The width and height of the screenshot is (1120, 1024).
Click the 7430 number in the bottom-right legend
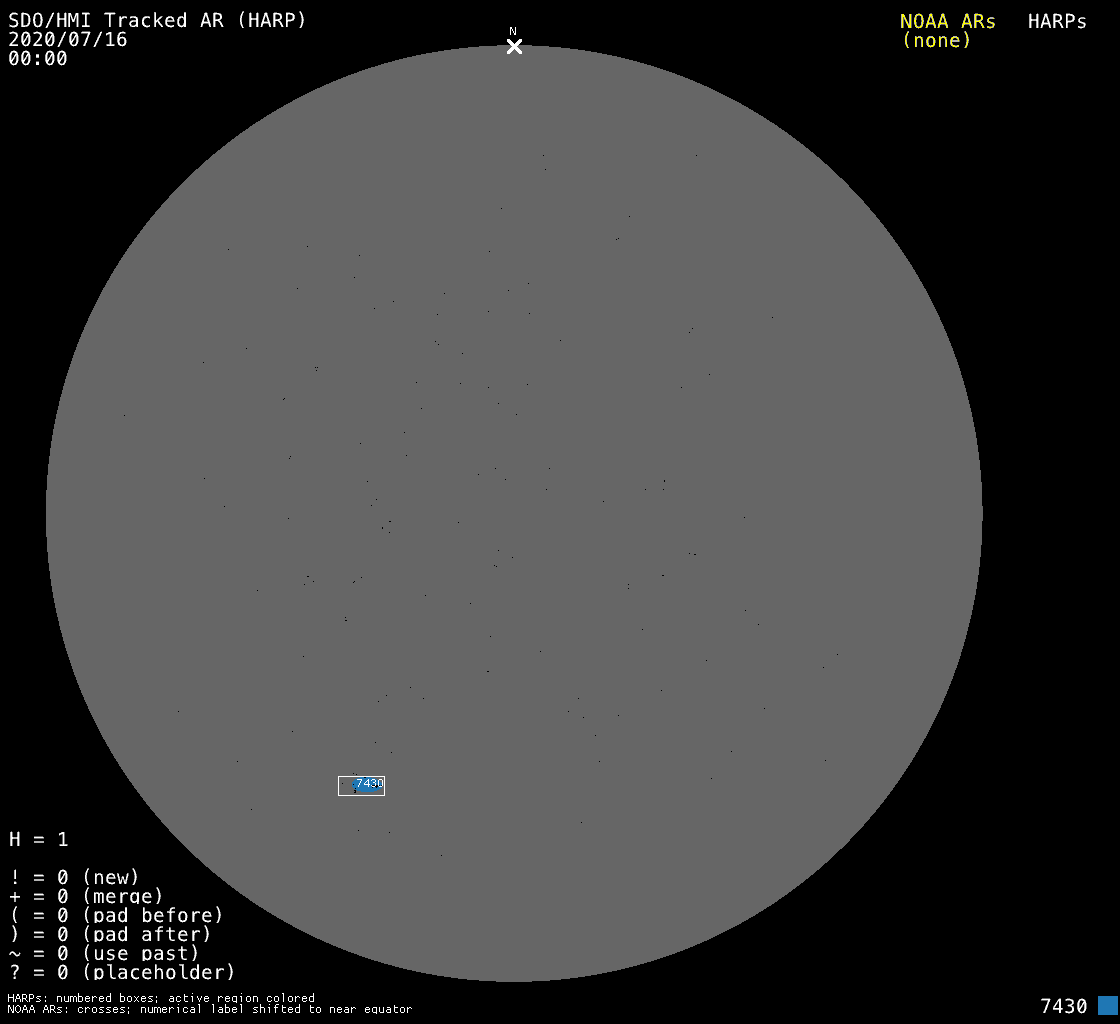[1063, 1006]
